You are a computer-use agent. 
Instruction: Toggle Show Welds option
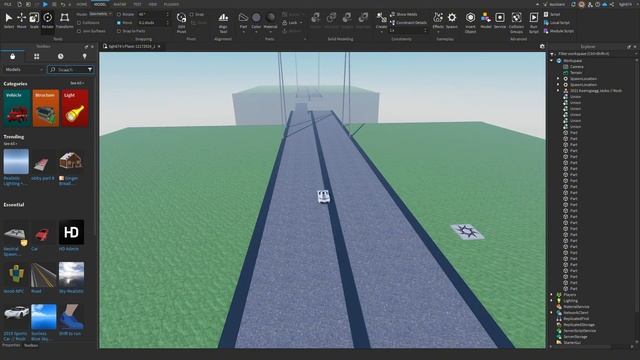tap(403, 14)
